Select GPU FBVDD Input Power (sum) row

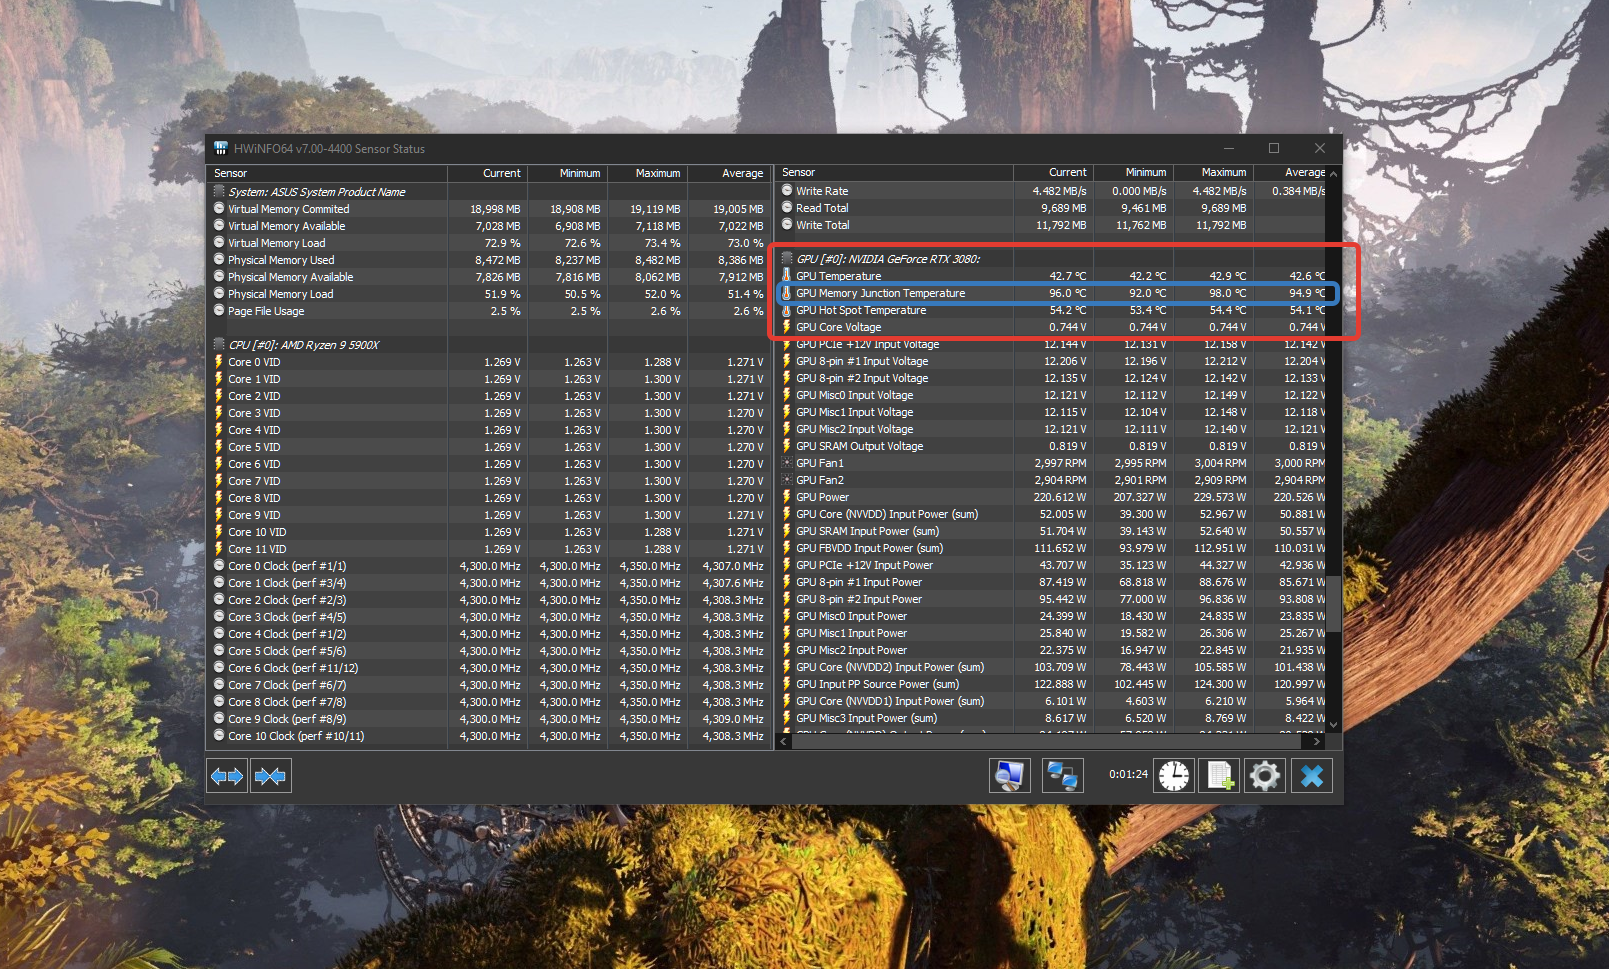point(1052,548)
